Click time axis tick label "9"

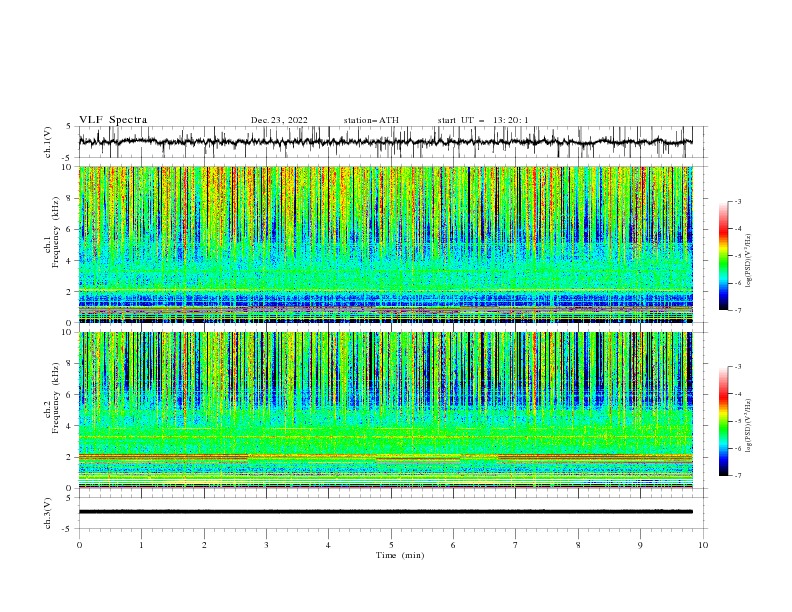[640, 545]
